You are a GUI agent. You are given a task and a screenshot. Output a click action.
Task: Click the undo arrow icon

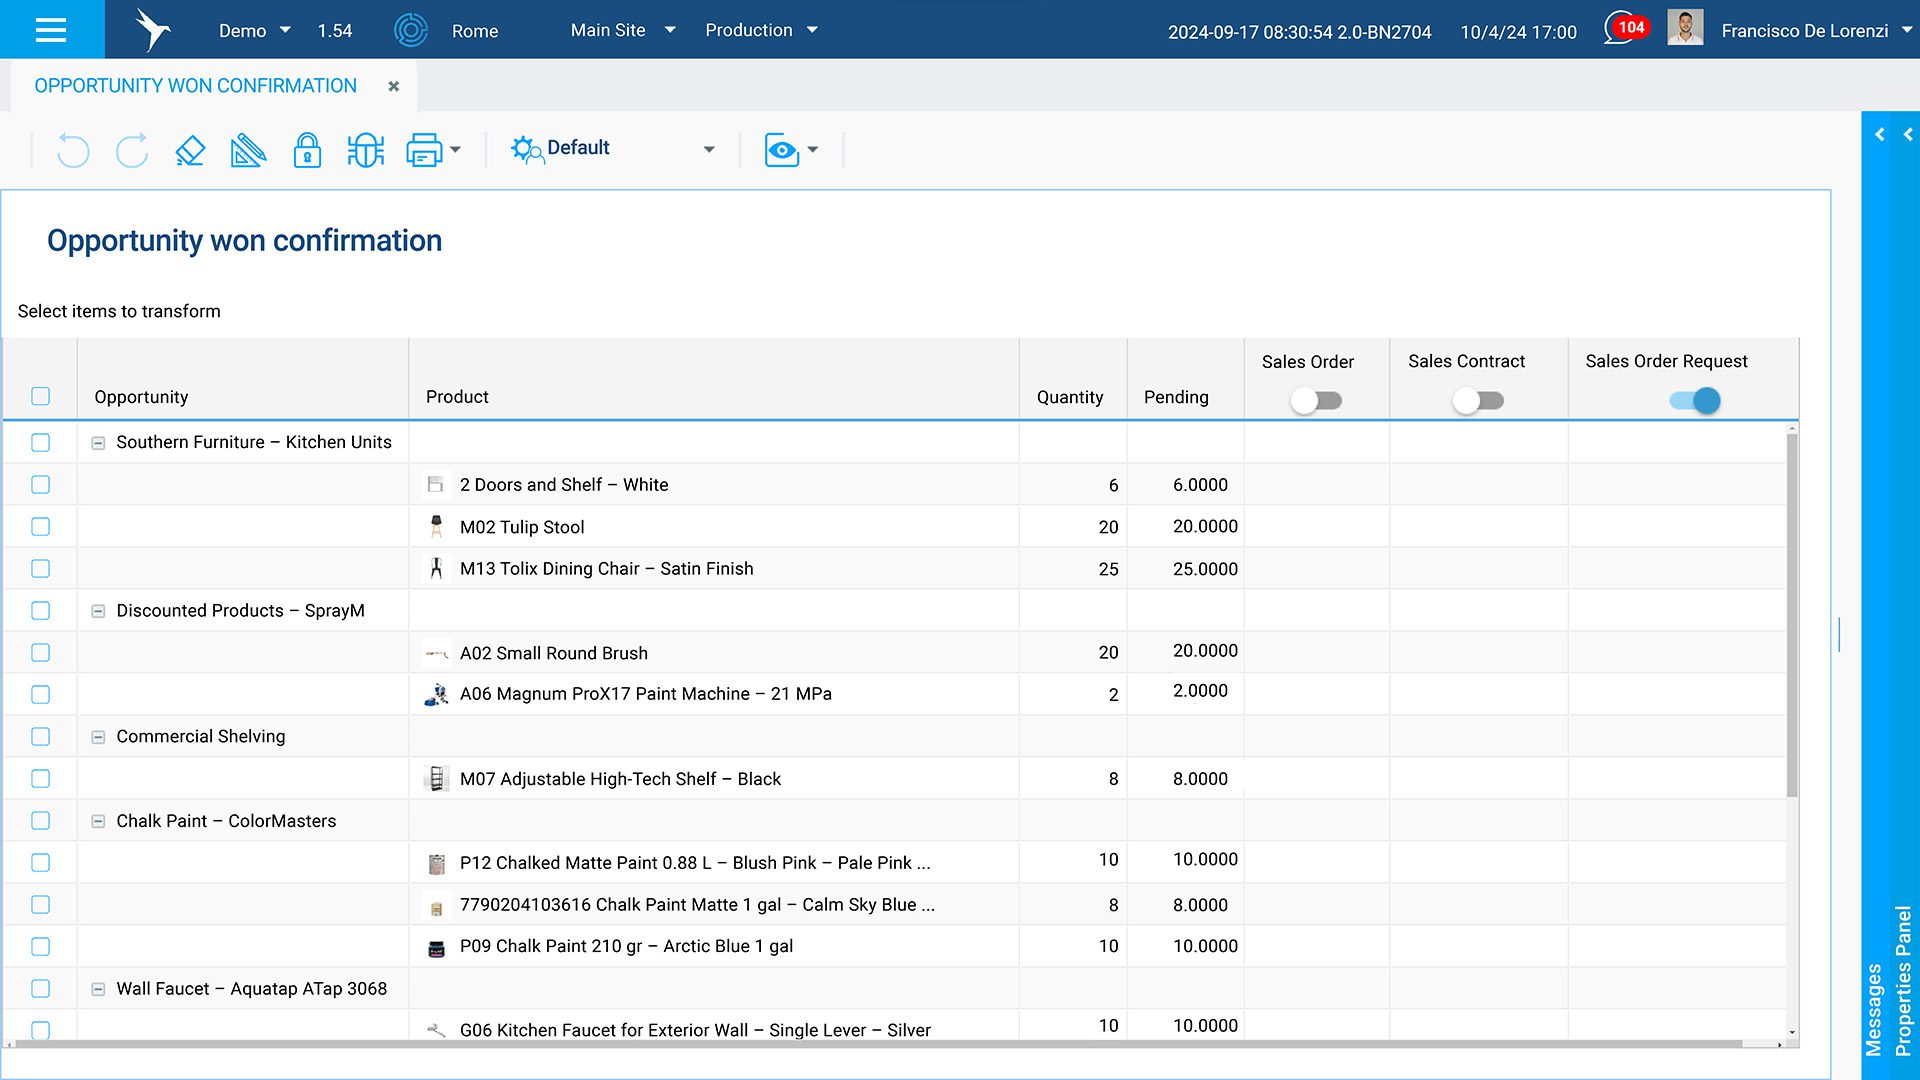click(x=73, y=150)
